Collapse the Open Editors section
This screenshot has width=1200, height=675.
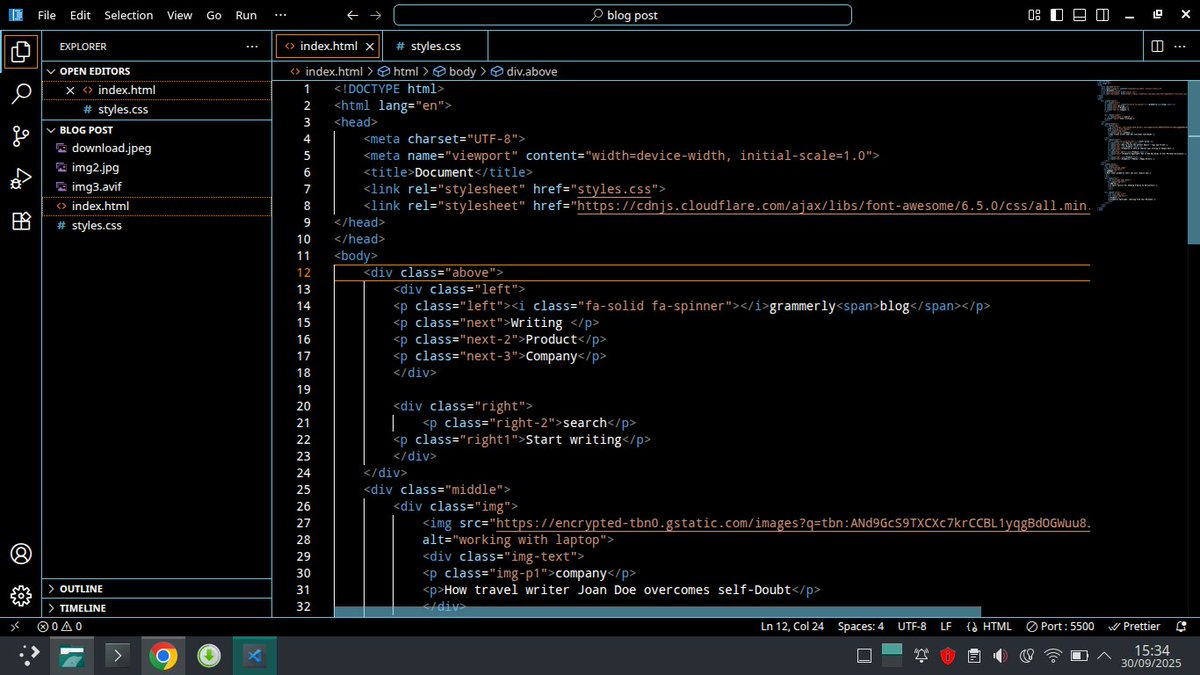156,71
